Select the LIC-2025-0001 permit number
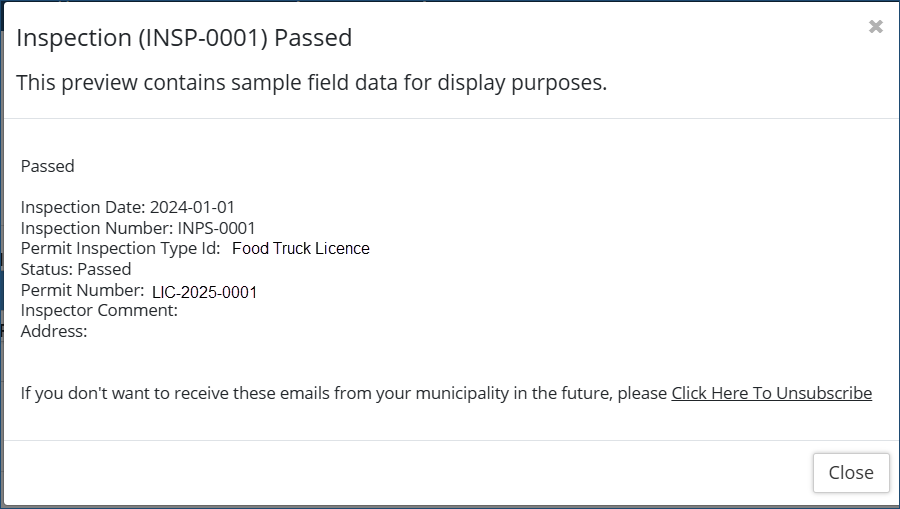 [205, 292]
